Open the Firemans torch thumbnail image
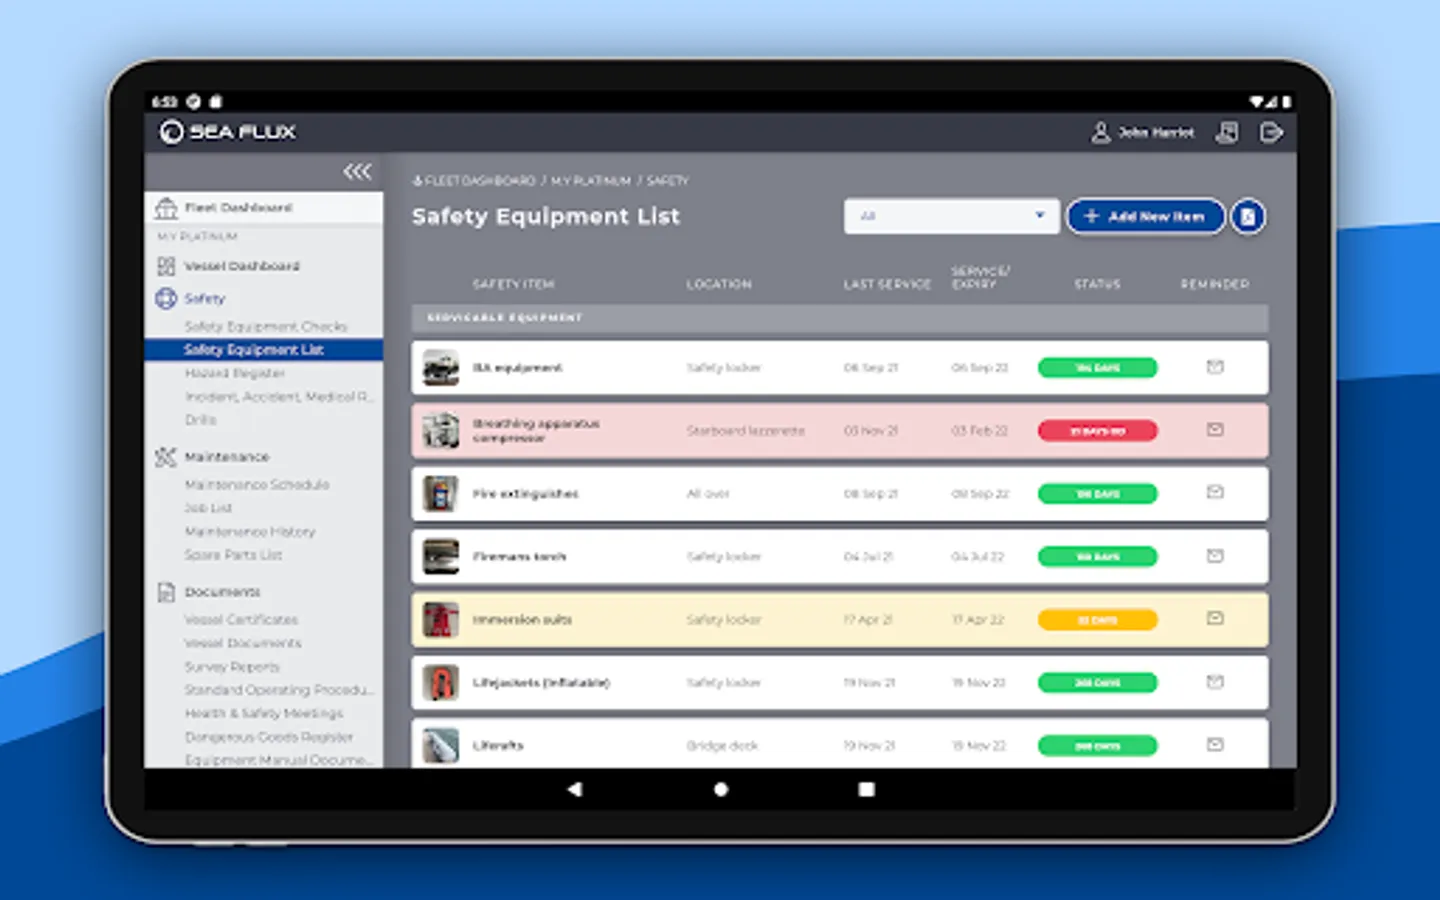This screenshot has height=900, width=1440. 440,557
